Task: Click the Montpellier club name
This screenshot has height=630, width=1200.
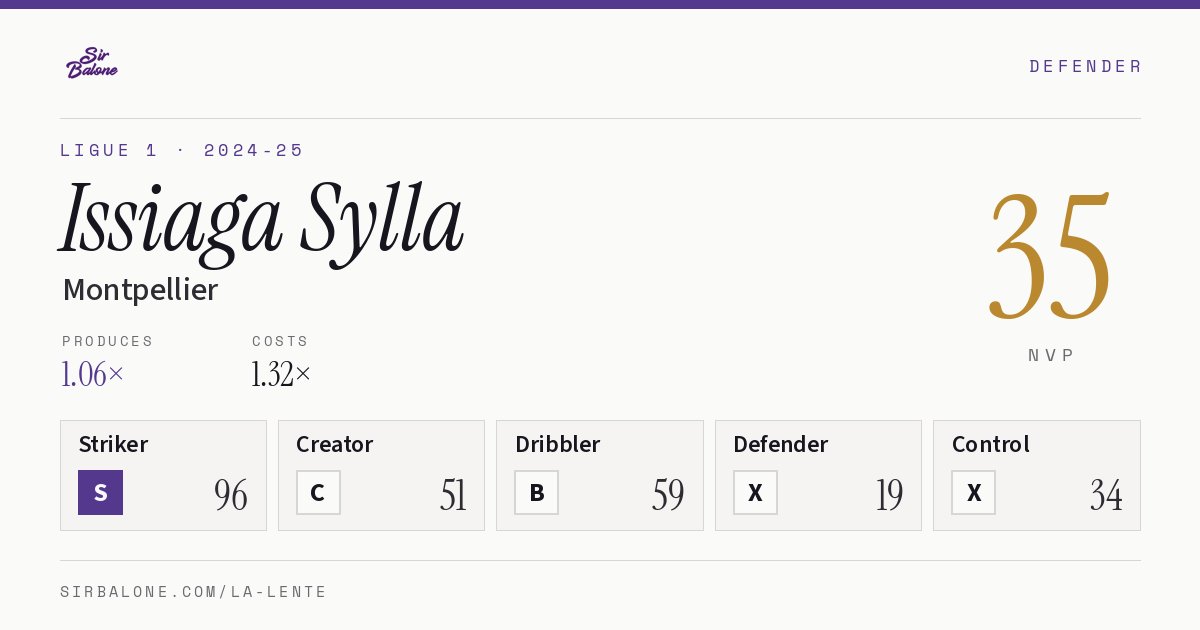Action: pos(140,290)
